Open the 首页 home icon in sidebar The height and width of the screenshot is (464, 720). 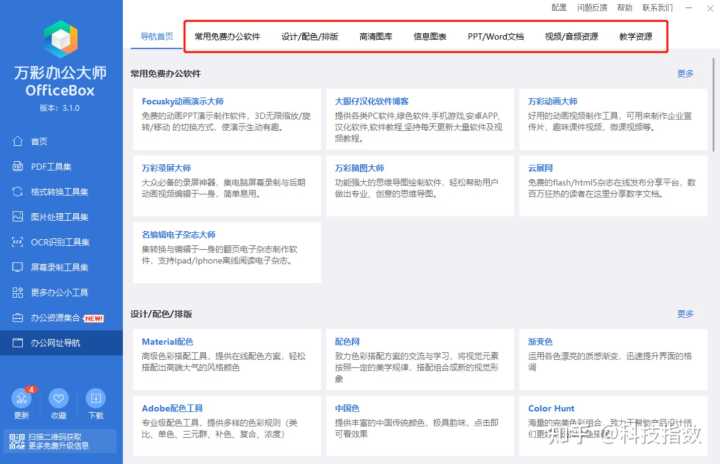click(17, 141)
